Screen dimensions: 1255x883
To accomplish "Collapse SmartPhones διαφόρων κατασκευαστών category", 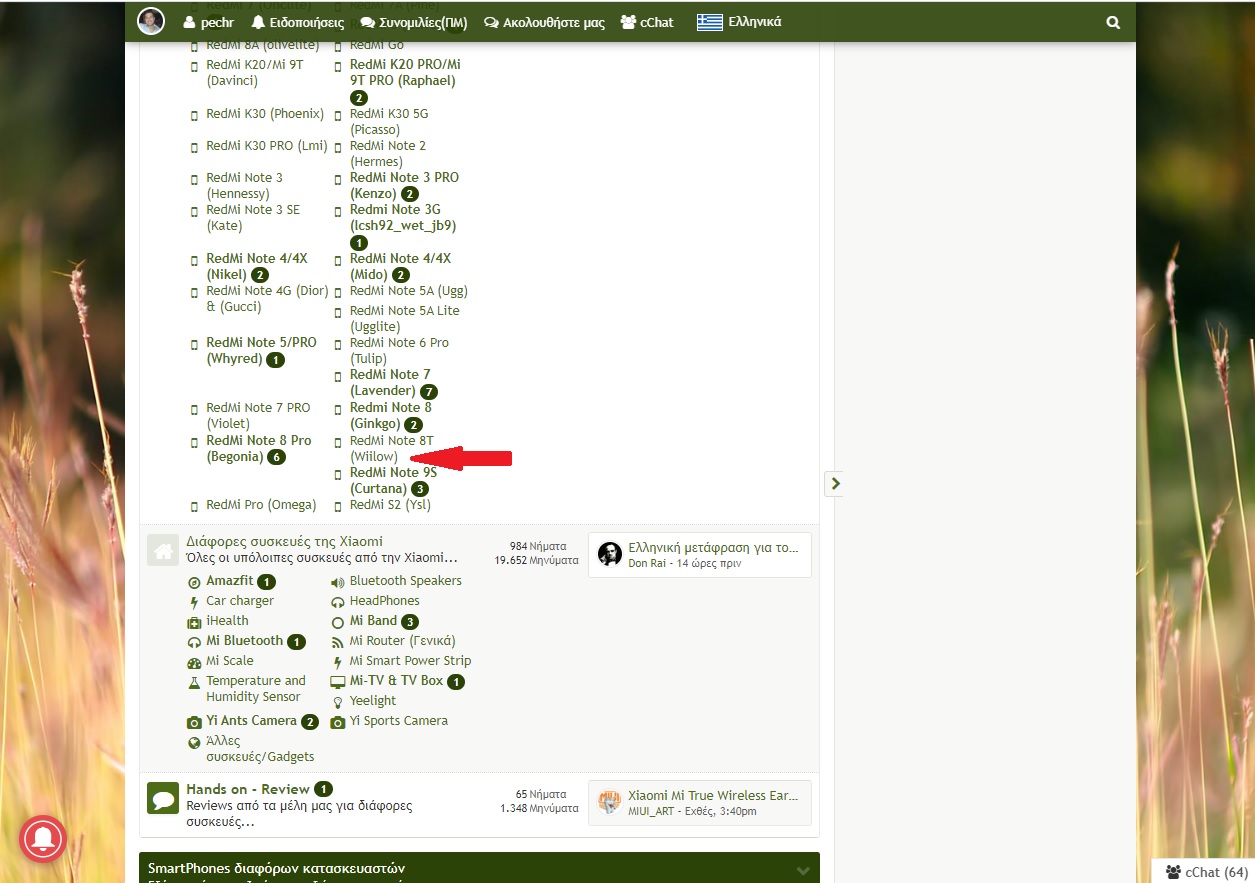I will pos(803,870).
